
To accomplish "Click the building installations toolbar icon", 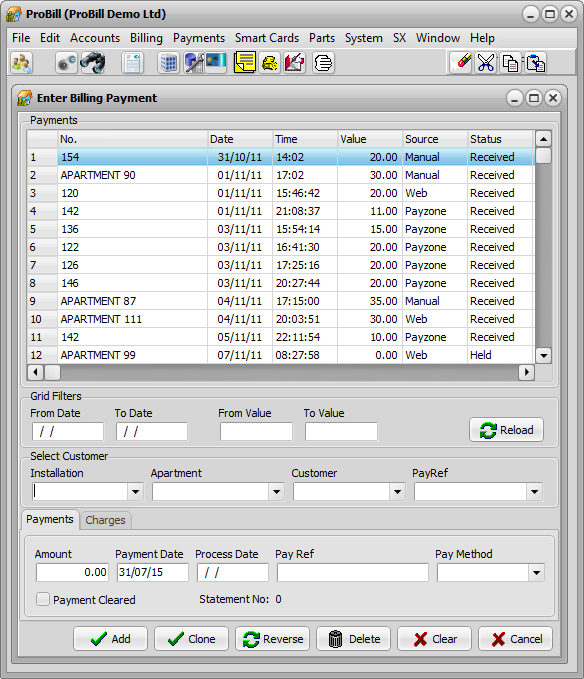I will (168, 63).
